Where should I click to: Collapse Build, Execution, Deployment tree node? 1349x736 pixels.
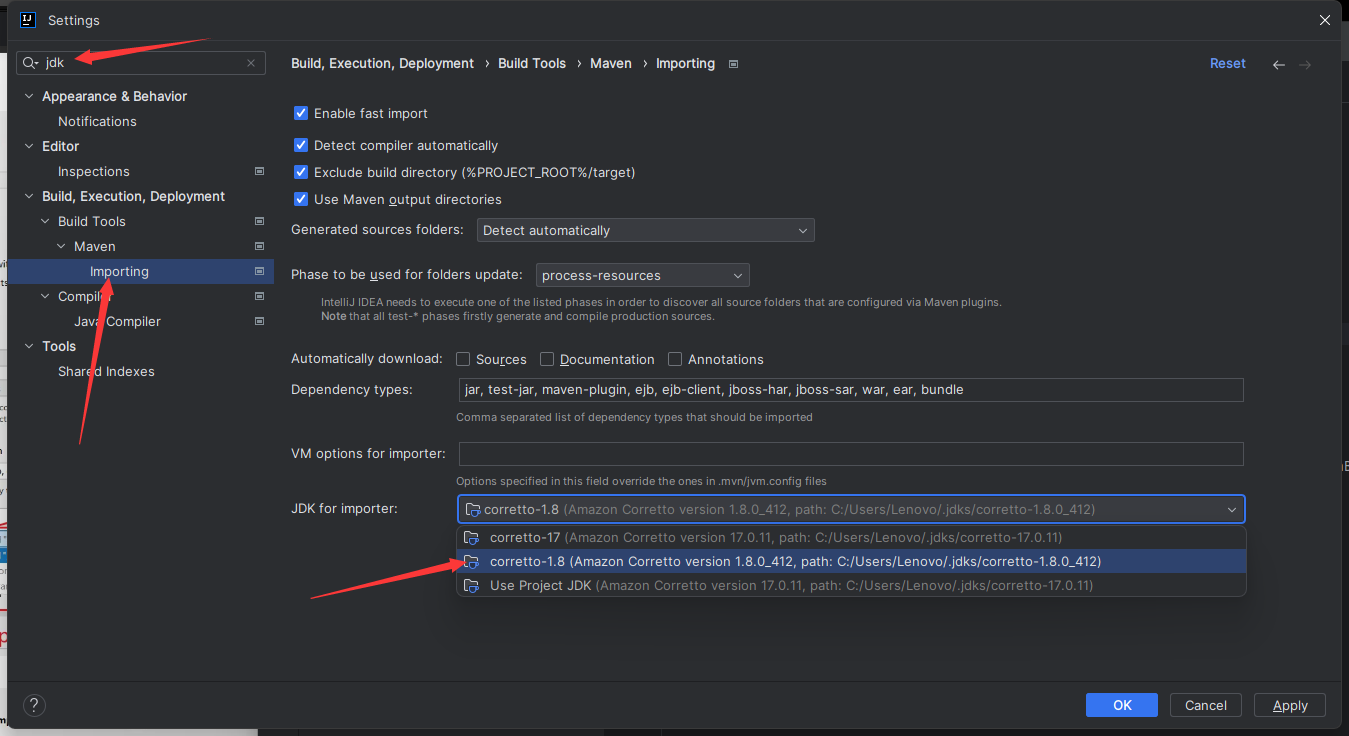pos(29,196)
